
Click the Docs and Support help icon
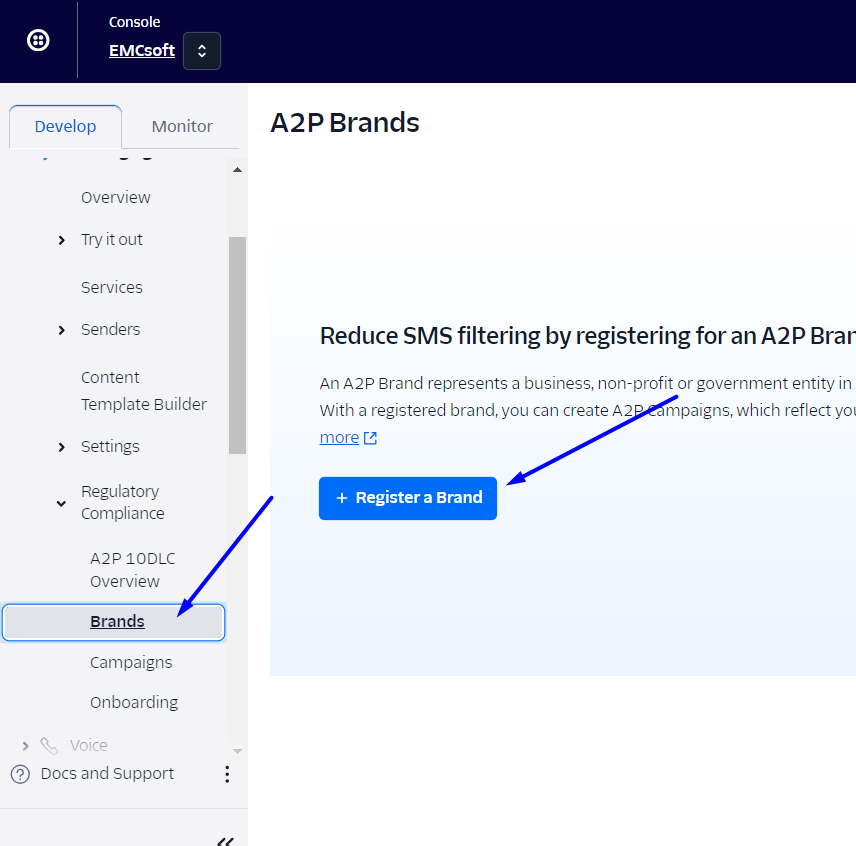point(20,774)
